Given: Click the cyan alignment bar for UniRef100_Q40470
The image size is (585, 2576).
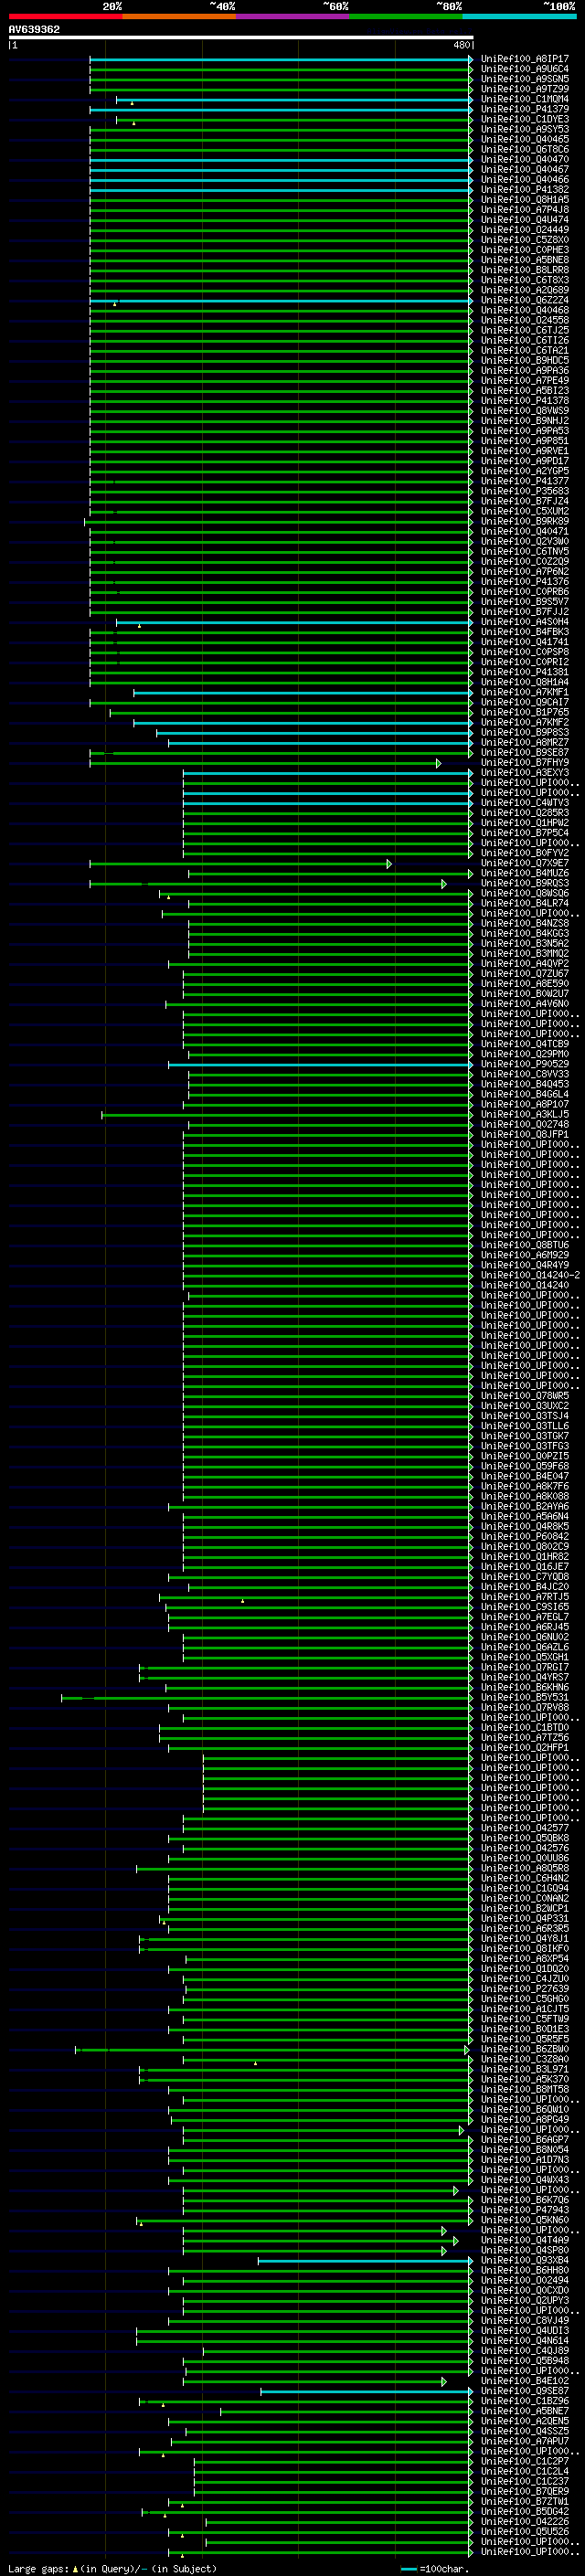Looking at the screenshot, I should (280, 160).
